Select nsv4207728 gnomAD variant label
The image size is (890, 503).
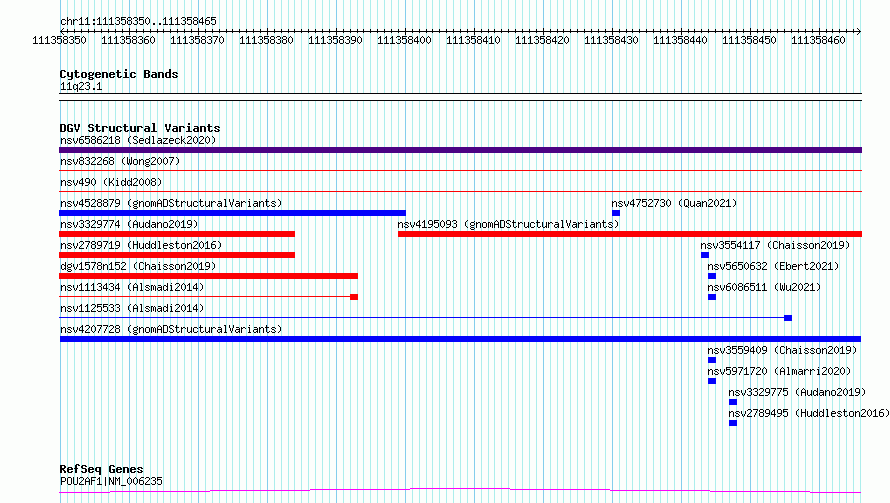click(171, 329)
